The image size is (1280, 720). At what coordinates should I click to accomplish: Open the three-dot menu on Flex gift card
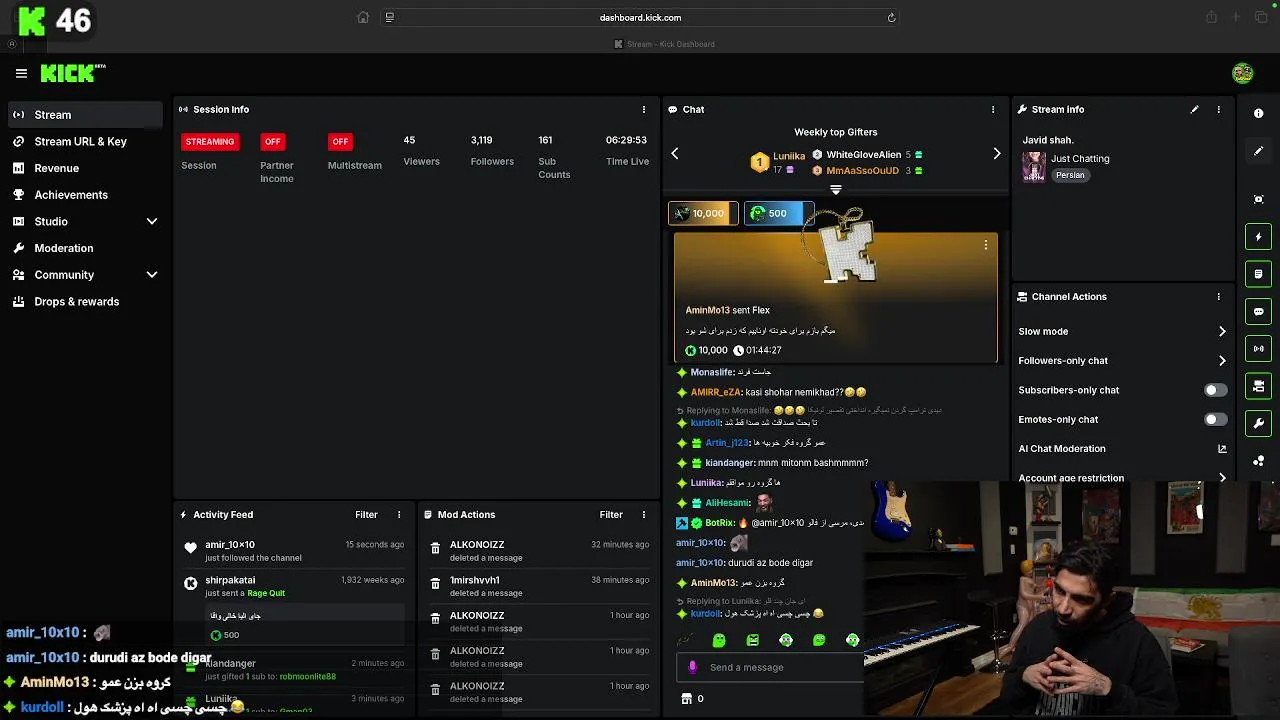point(985,245)
